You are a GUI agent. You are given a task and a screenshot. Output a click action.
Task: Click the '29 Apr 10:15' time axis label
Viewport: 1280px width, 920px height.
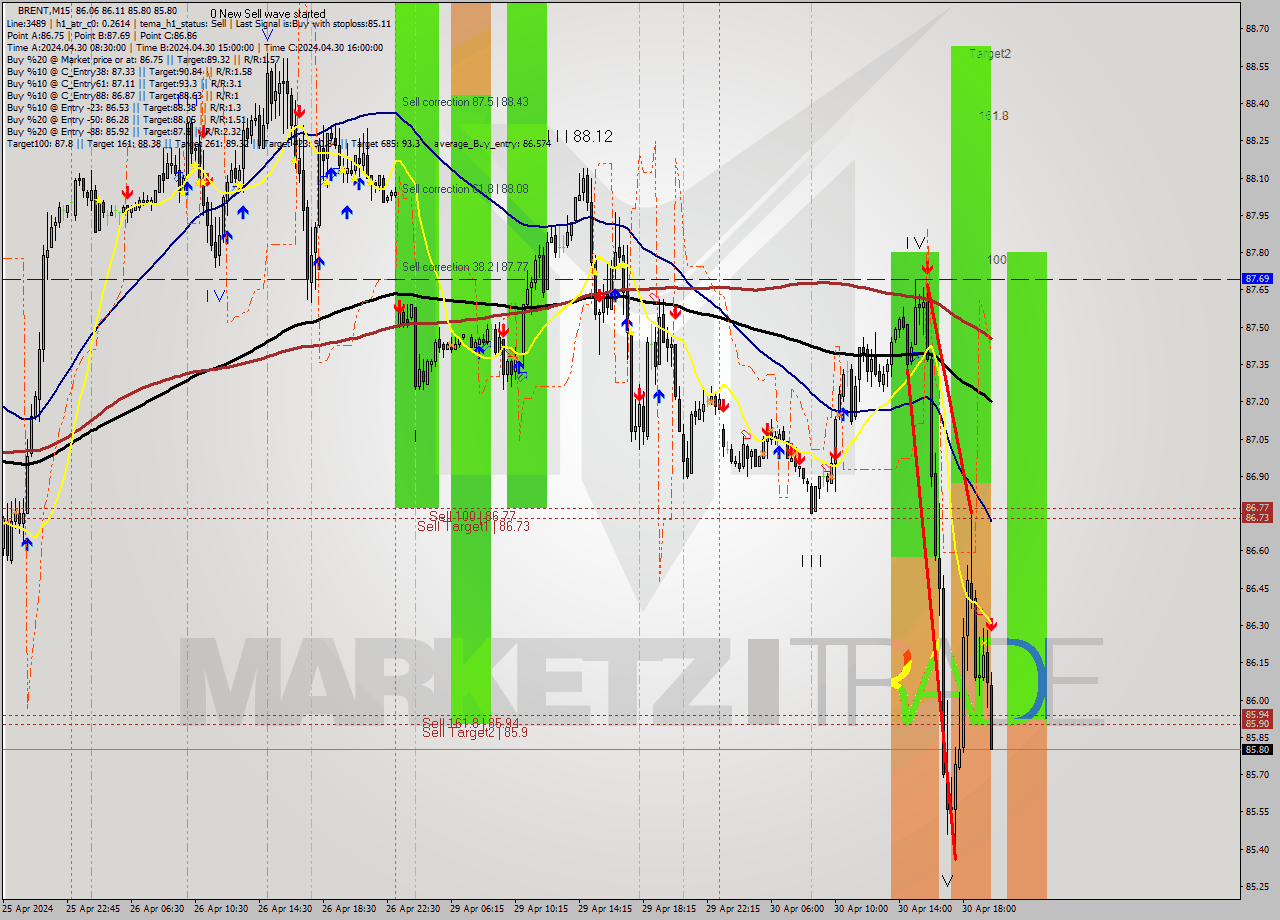541,909
